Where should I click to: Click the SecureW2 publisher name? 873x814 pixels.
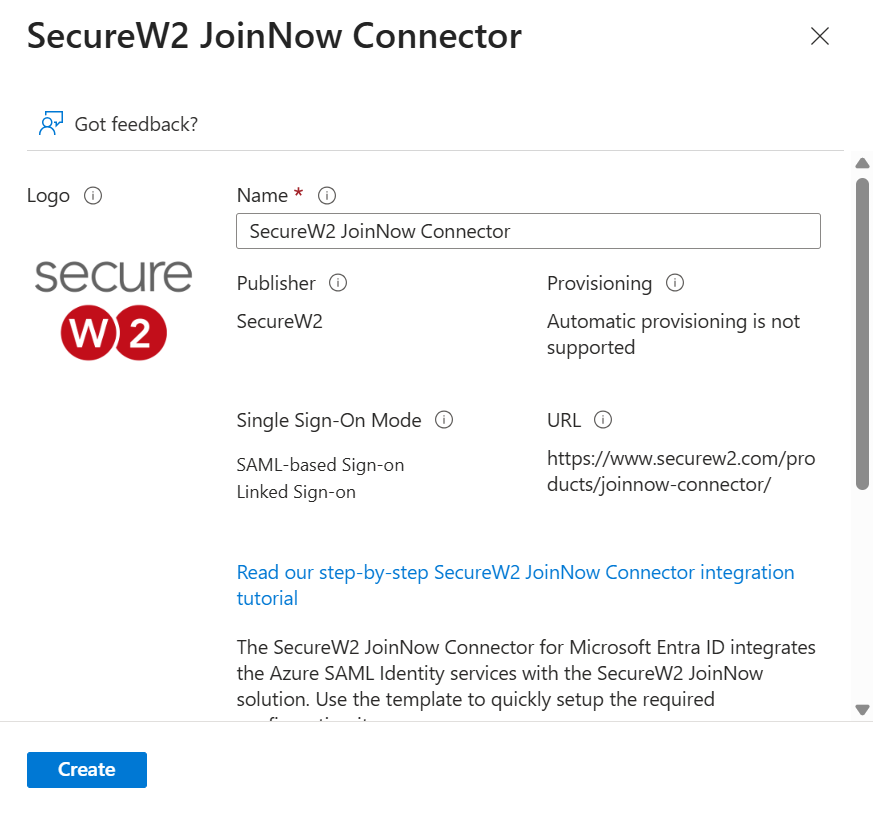(279, 321)
